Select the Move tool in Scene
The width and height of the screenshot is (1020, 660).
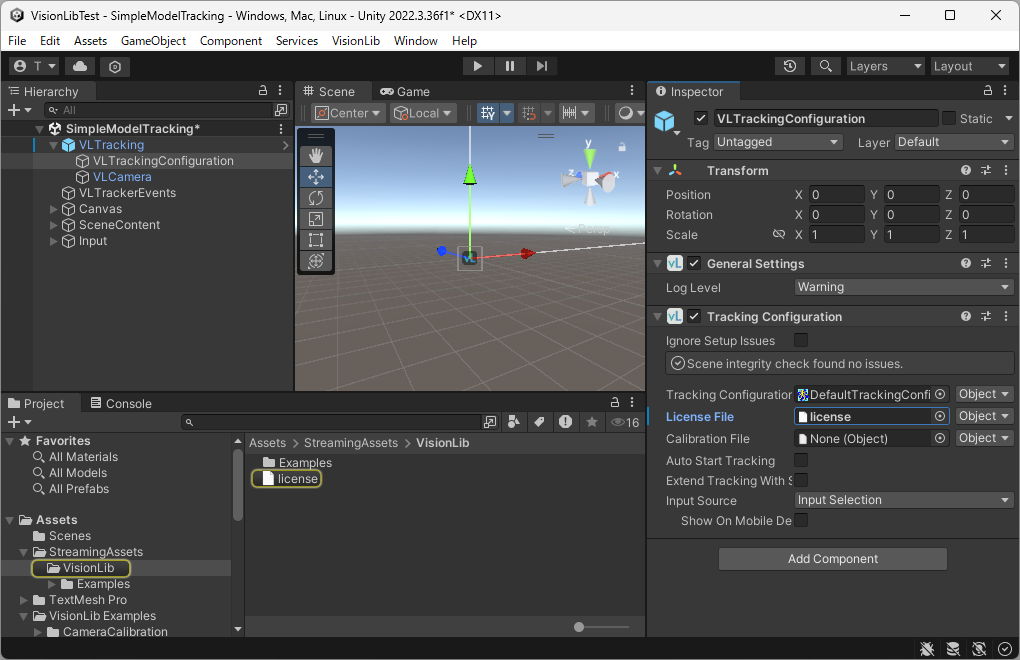[316, 177]
